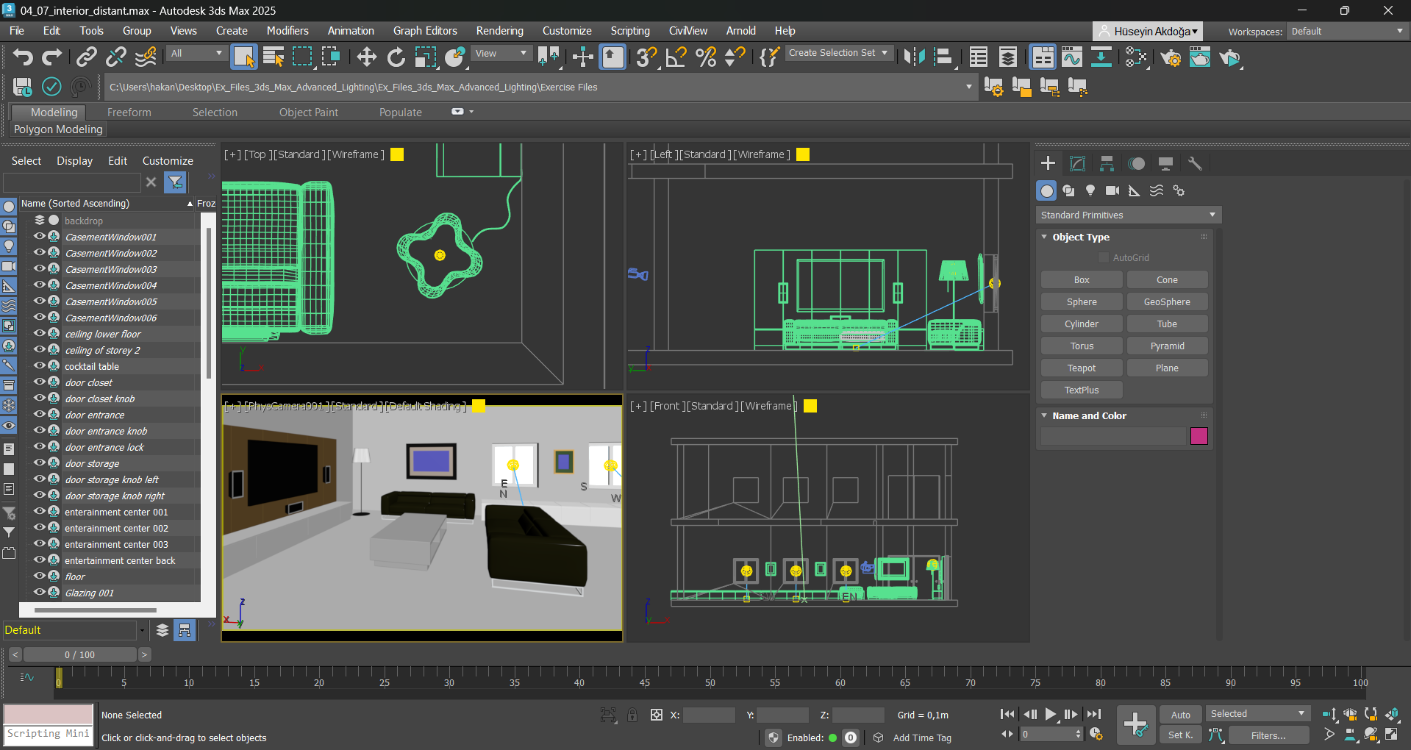This screenshot has height=750, width=1411.
Task: Select the Lights creation category
Action: pyautogui.click(x=1091, y=190)
